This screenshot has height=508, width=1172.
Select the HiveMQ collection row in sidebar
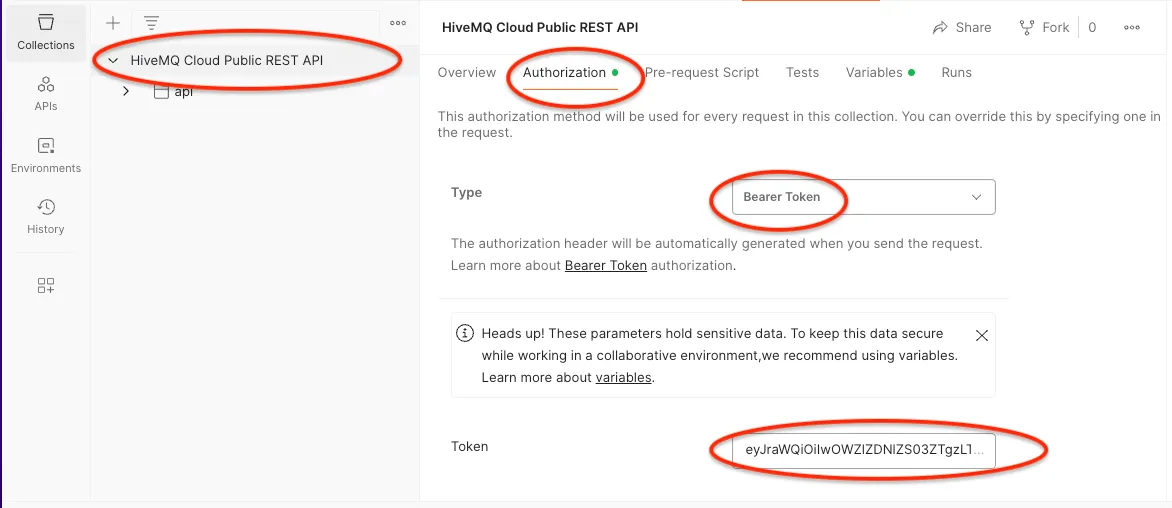[x=255, y=61]
